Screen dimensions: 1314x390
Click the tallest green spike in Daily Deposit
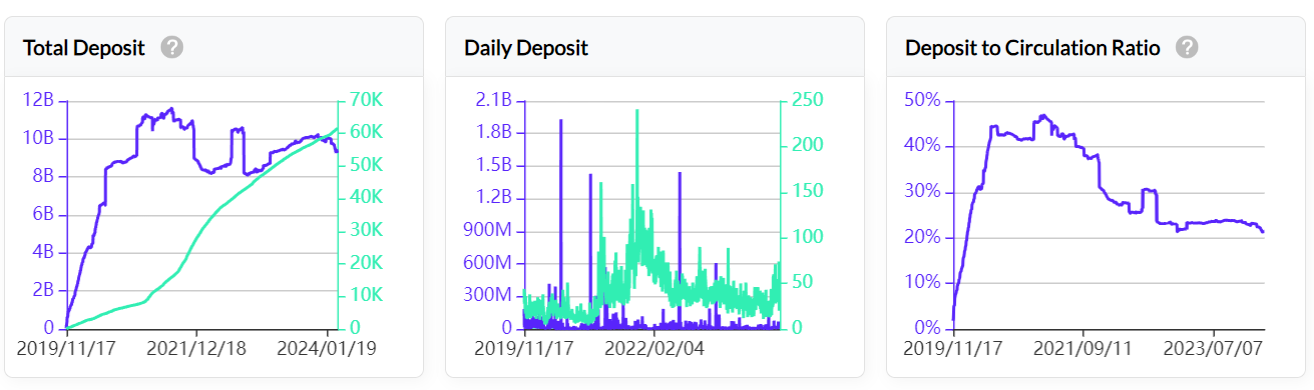pyautogui.click(x=637, y=112)
